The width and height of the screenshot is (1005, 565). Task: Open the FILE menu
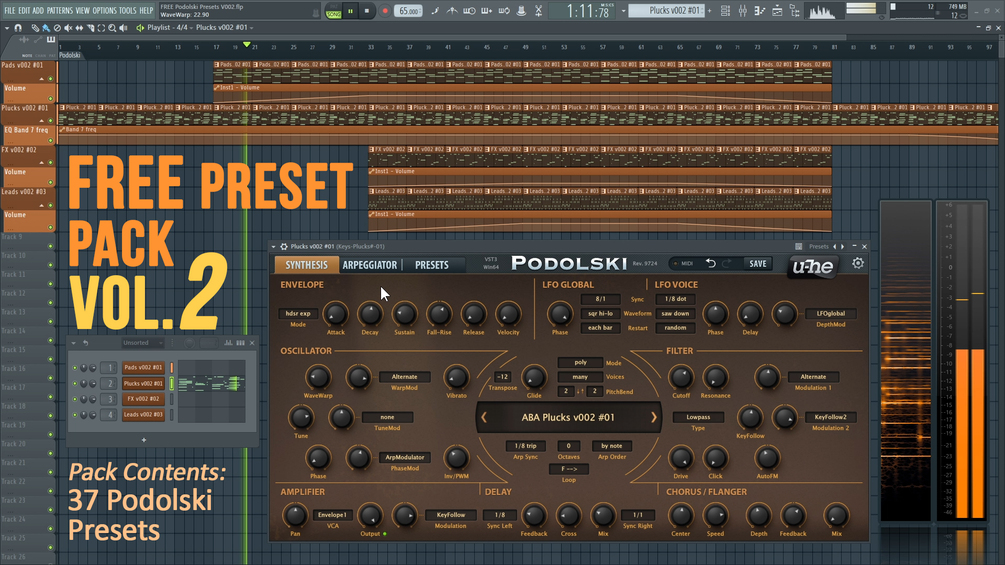[10, 10]
